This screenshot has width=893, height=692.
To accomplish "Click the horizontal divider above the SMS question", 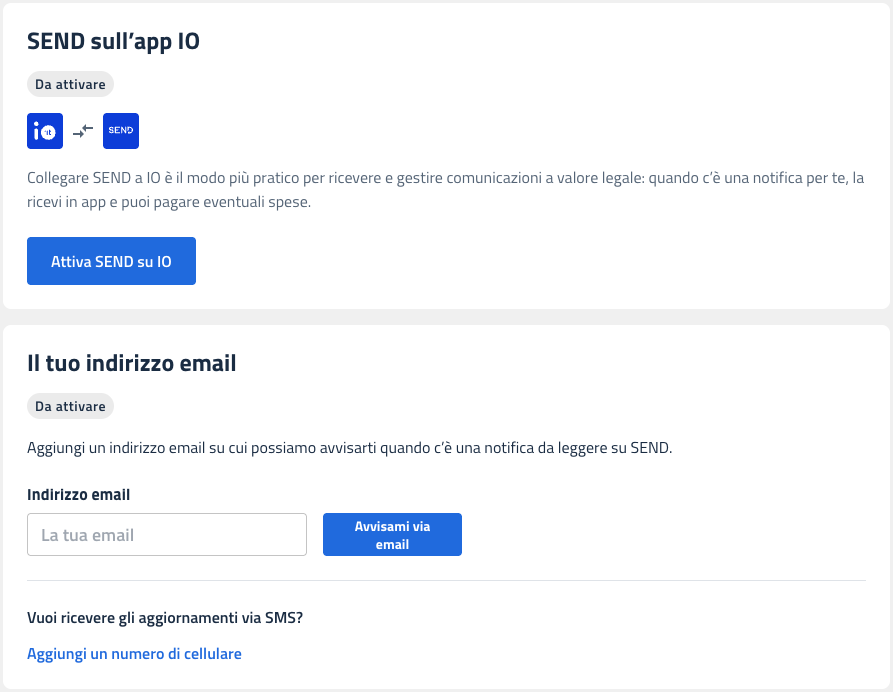I will [x=446, y=581].
